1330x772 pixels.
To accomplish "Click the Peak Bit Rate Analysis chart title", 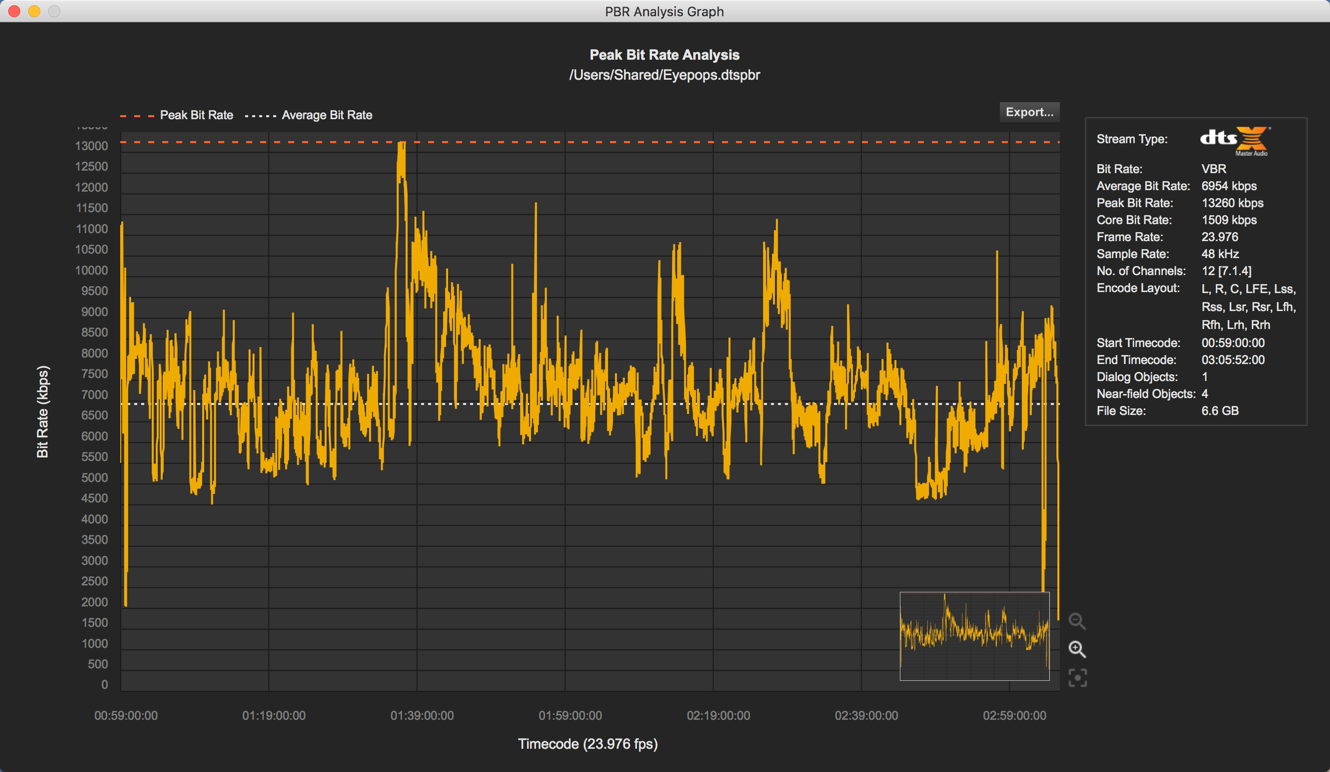I will (664, 55).
